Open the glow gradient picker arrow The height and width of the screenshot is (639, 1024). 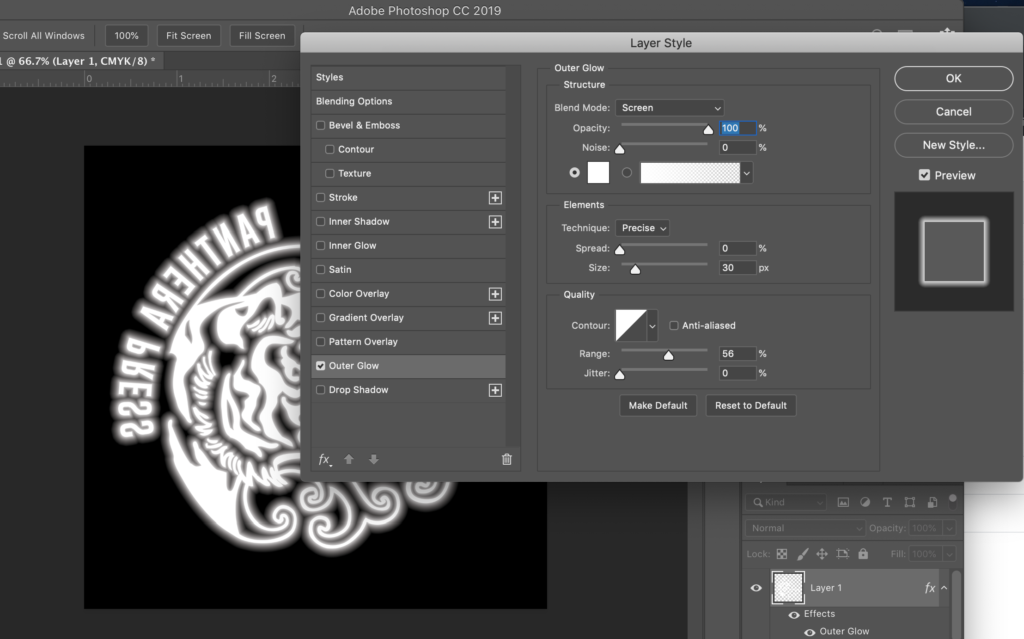click(x=746, y=173)
